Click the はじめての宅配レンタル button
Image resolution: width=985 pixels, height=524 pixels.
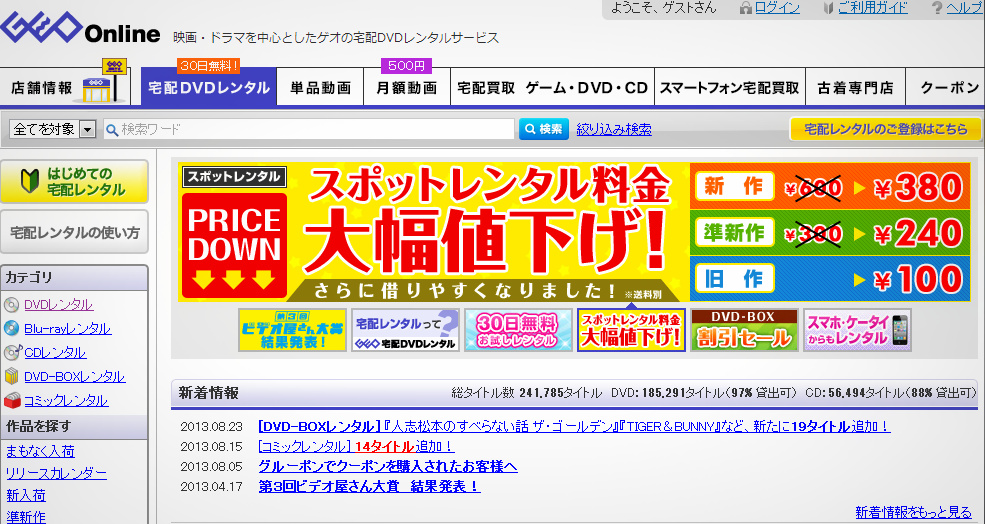pyautogui.click(x=75, y=182)
